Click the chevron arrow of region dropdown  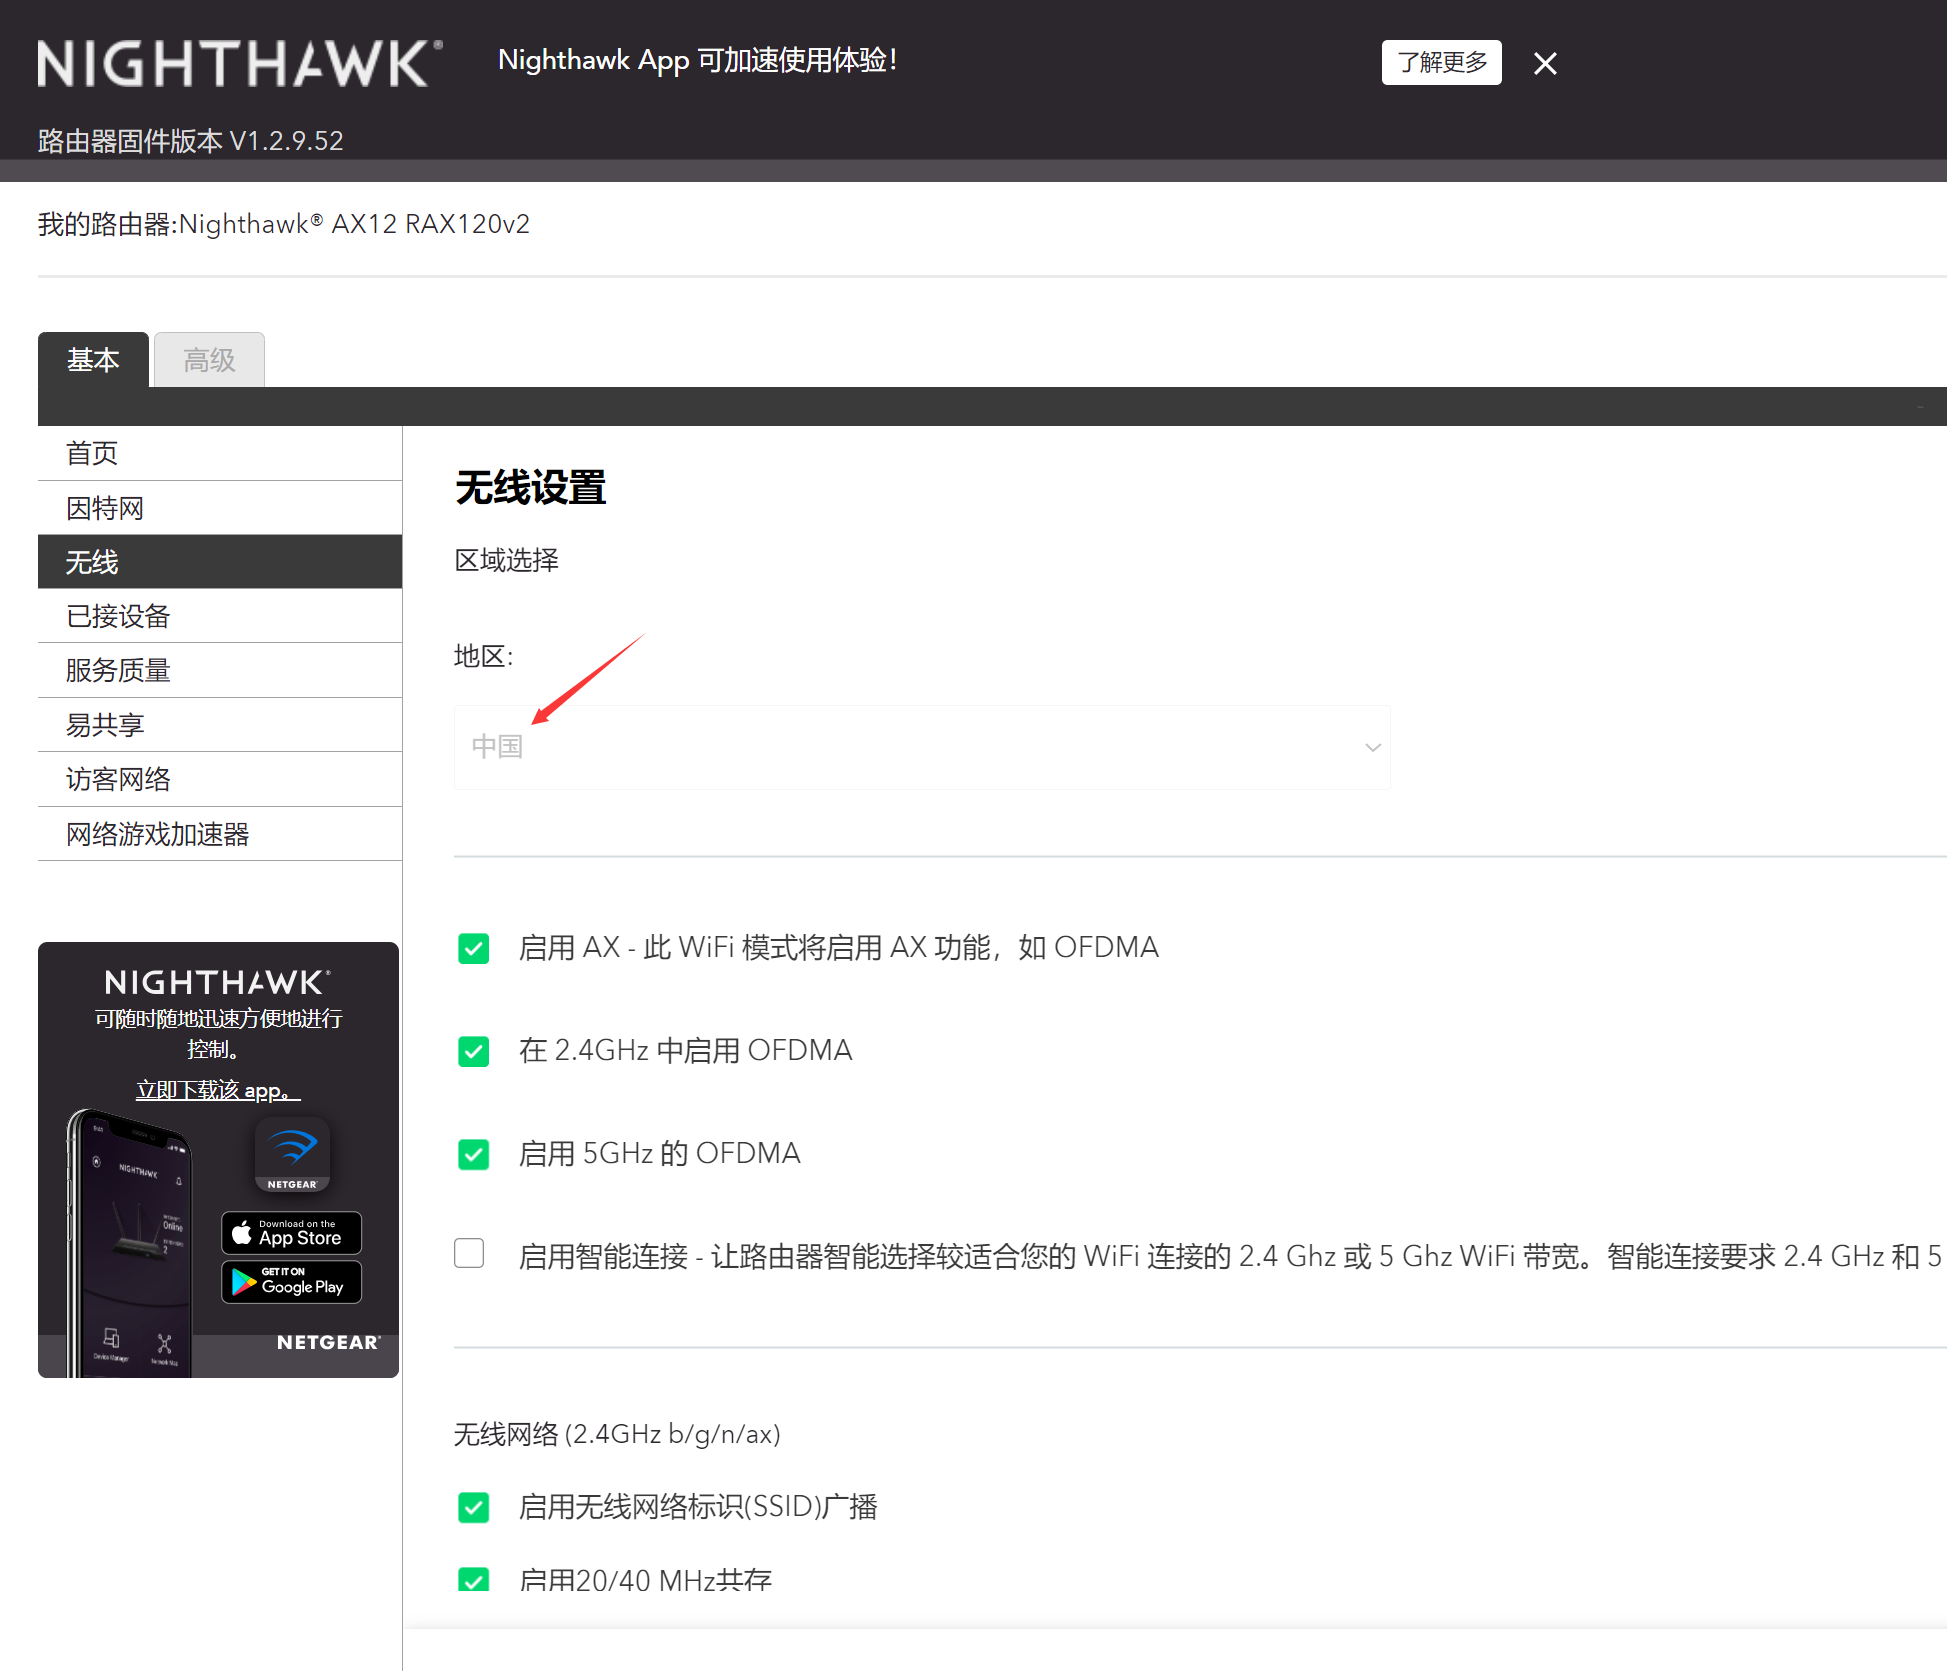[x=1372, y=747]
